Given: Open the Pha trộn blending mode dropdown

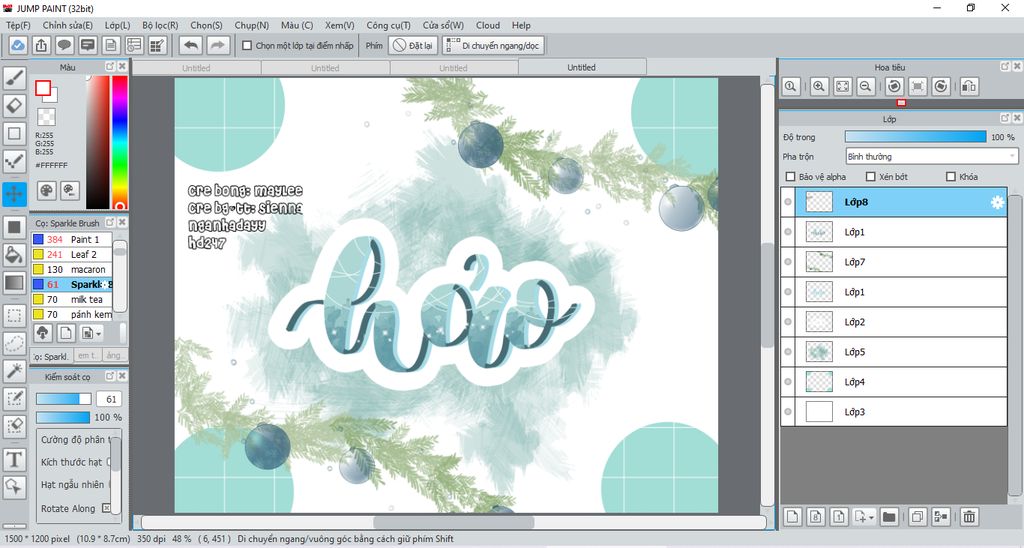Looking at the screenshot, I should [x=931, y=156].
